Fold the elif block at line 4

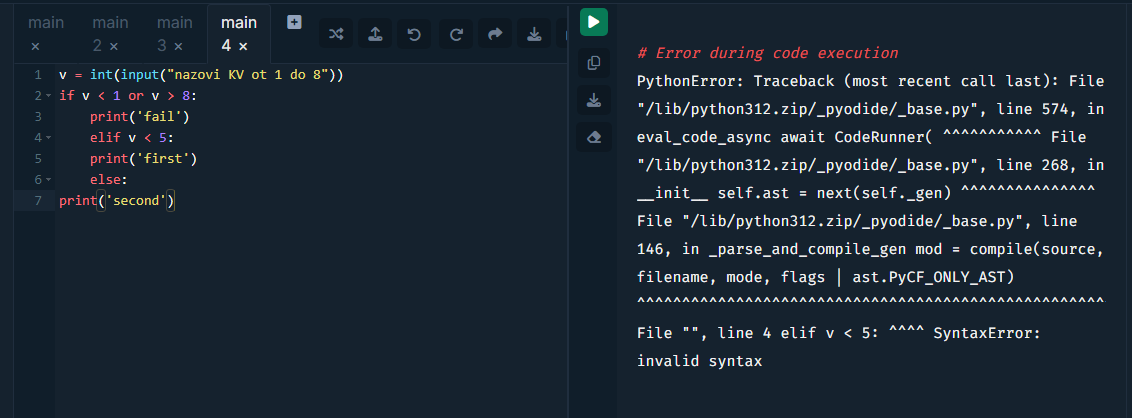click(x=49, y=138)
